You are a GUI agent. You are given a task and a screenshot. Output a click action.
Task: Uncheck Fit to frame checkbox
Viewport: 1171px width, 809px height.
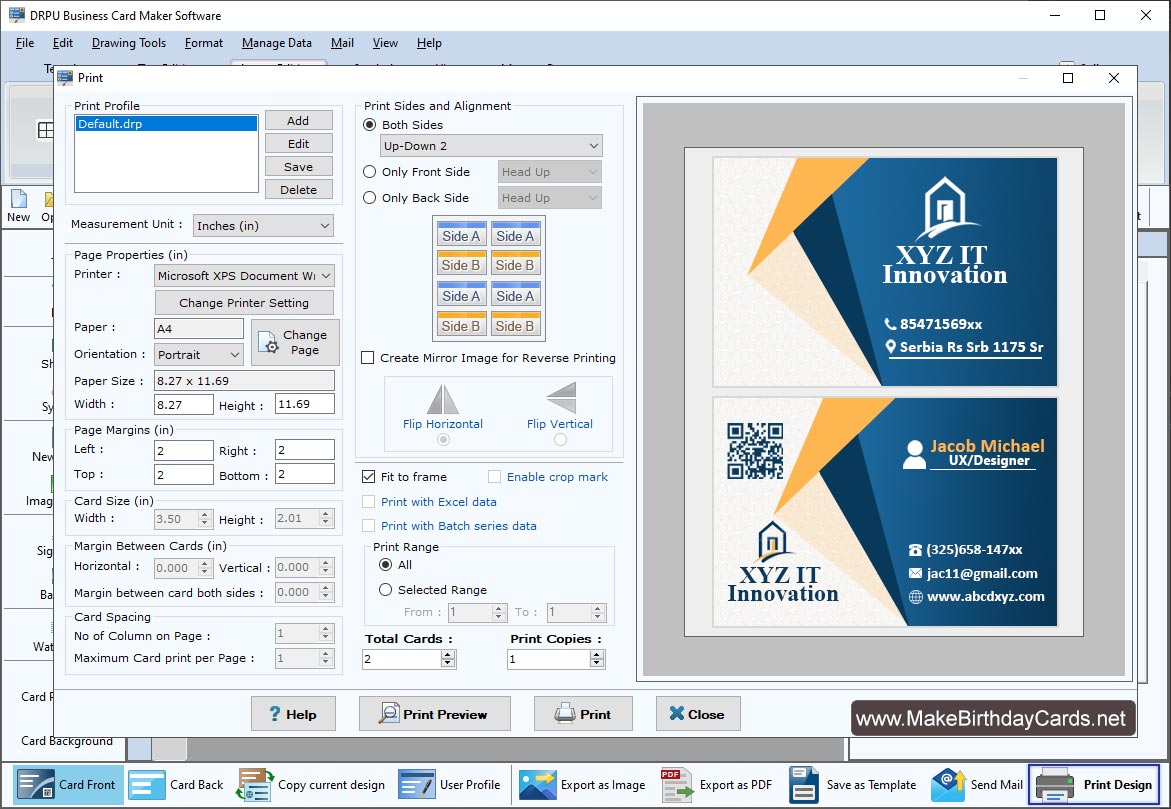pos(368,477)
